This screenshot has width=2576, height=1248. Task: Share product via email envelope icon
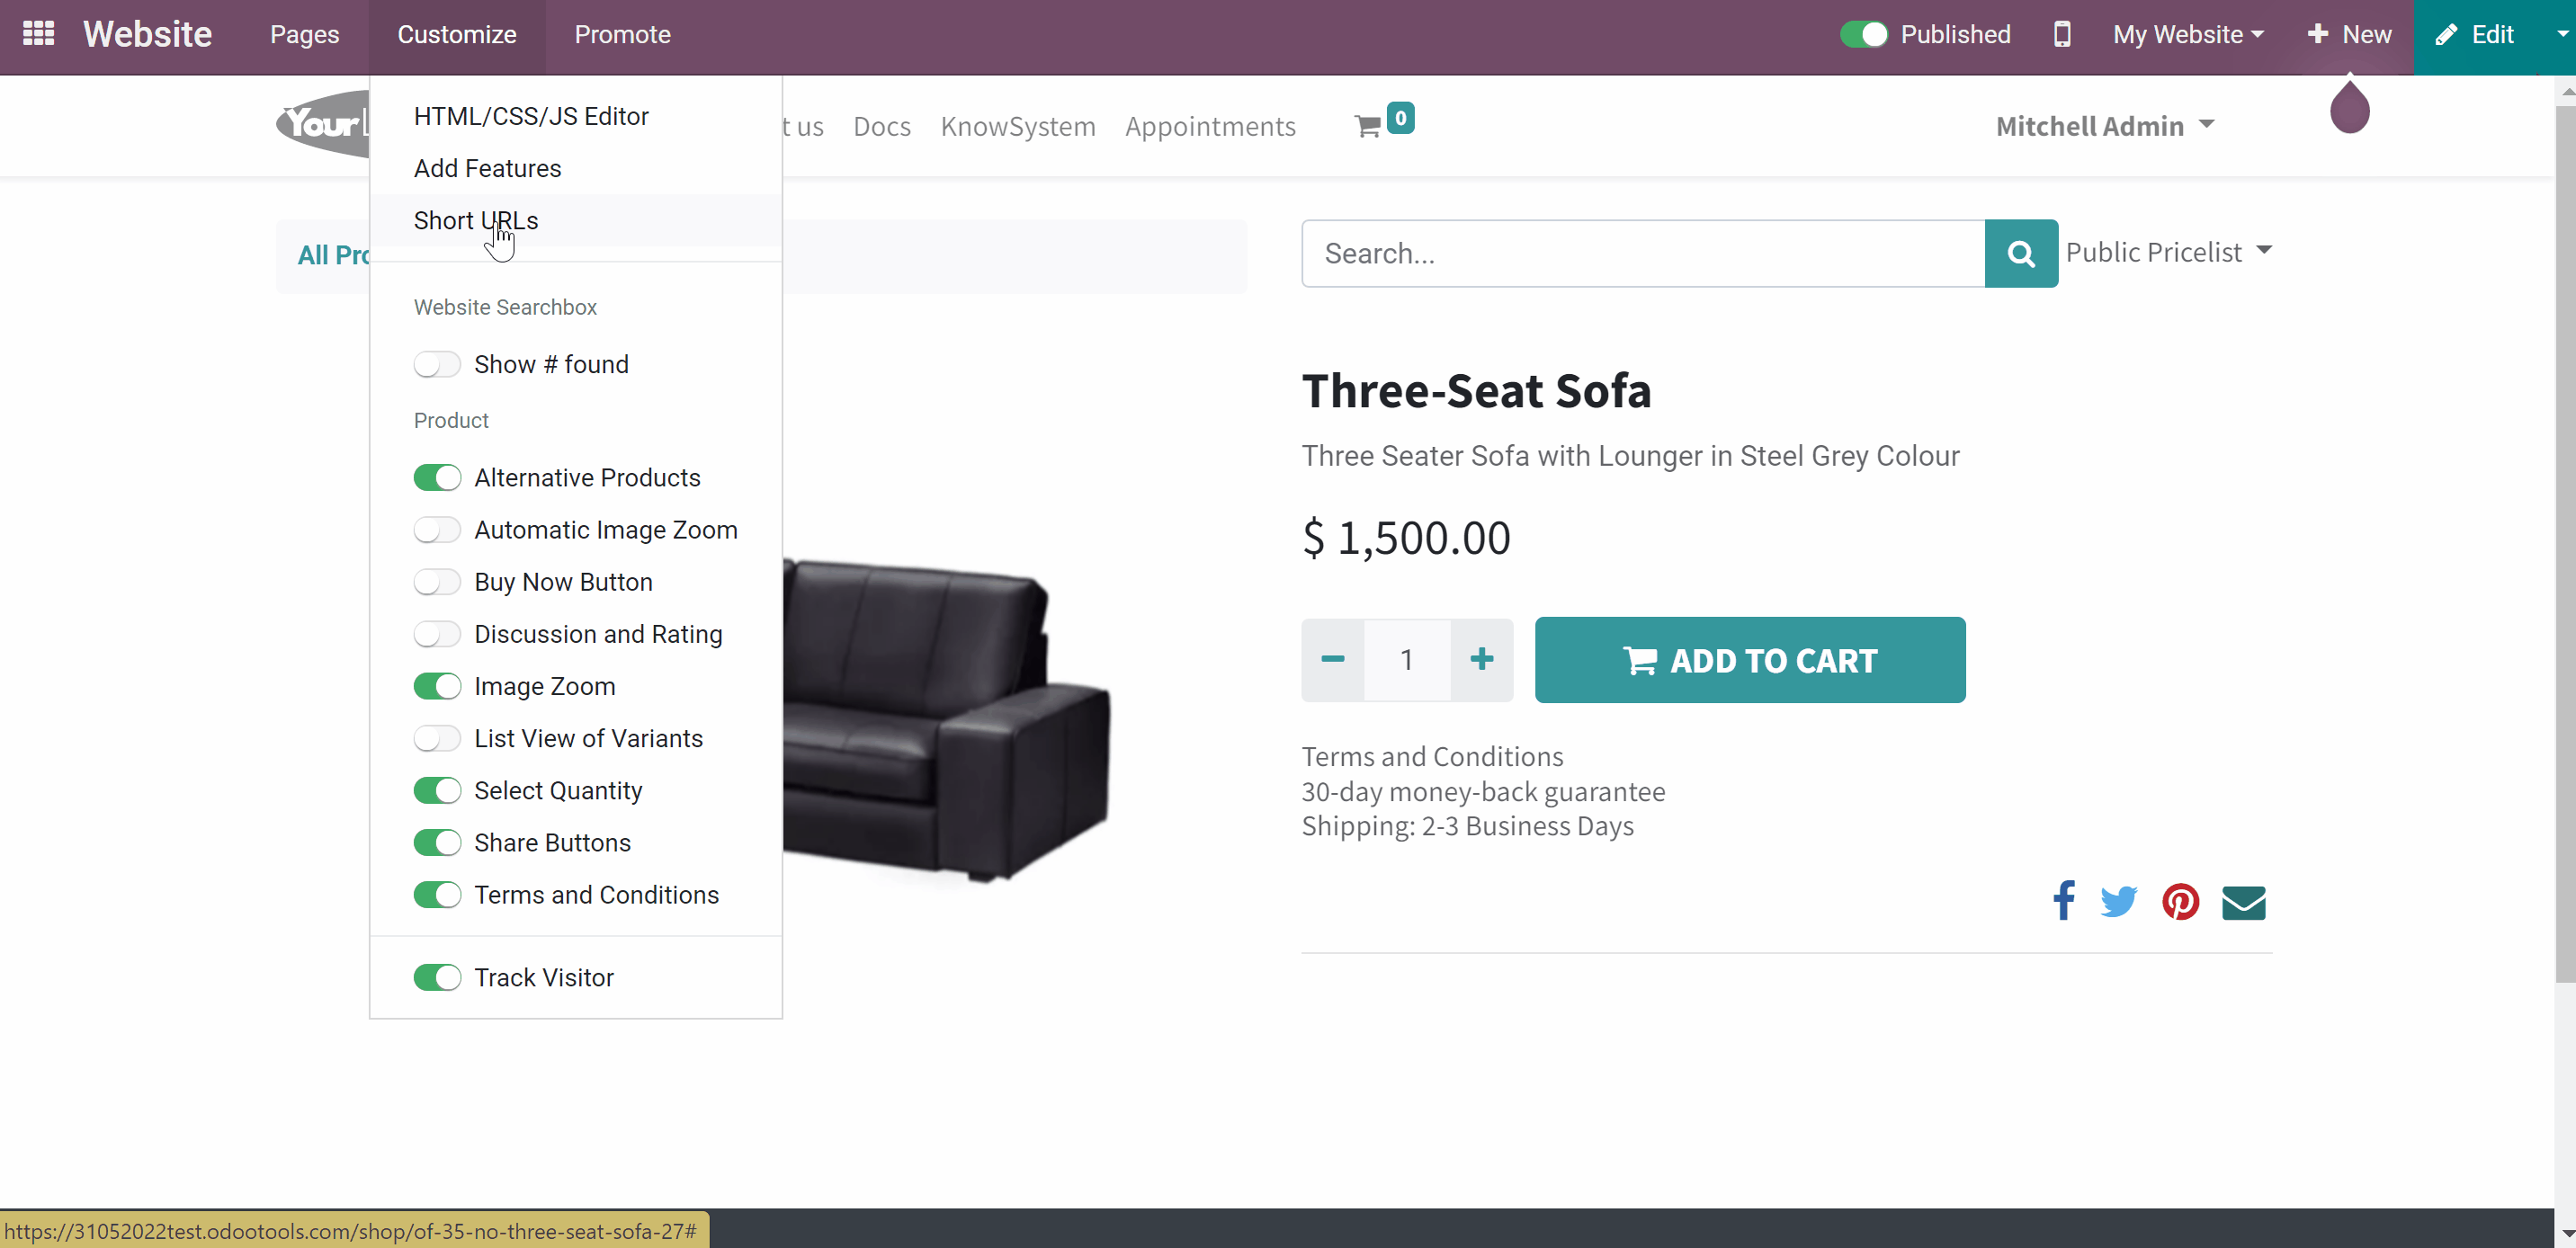(2243, 902)
